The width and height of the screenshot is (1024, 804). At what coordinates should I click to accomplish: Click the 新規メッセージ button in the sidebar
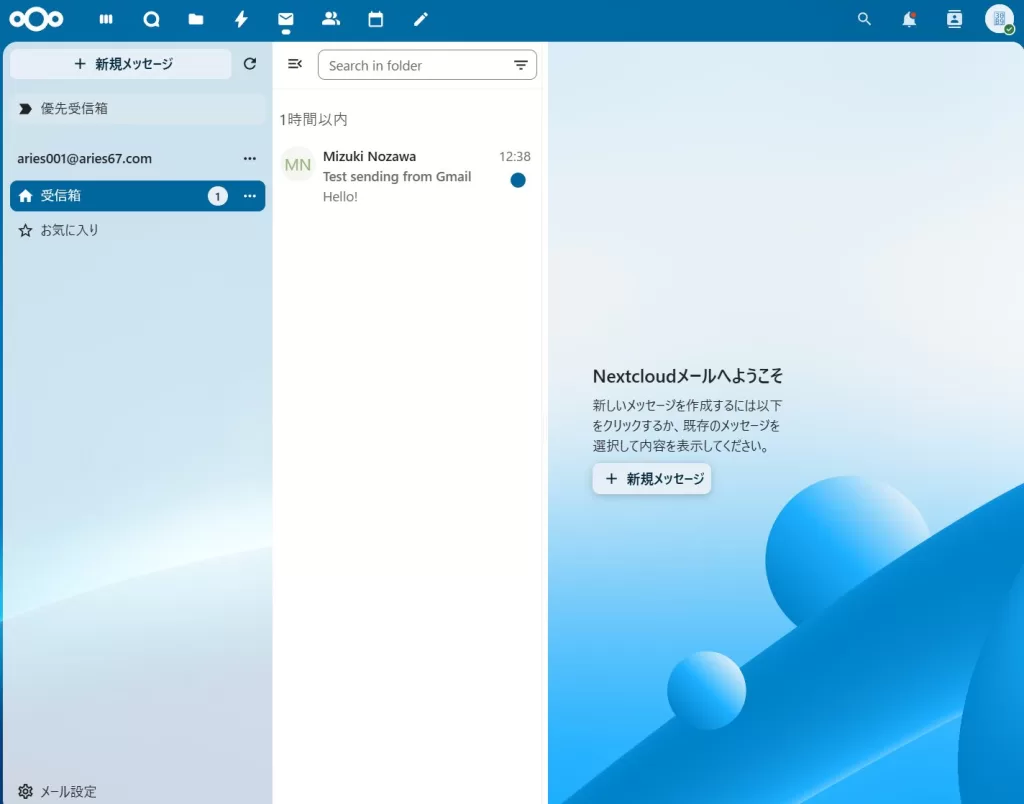[119, 63]
